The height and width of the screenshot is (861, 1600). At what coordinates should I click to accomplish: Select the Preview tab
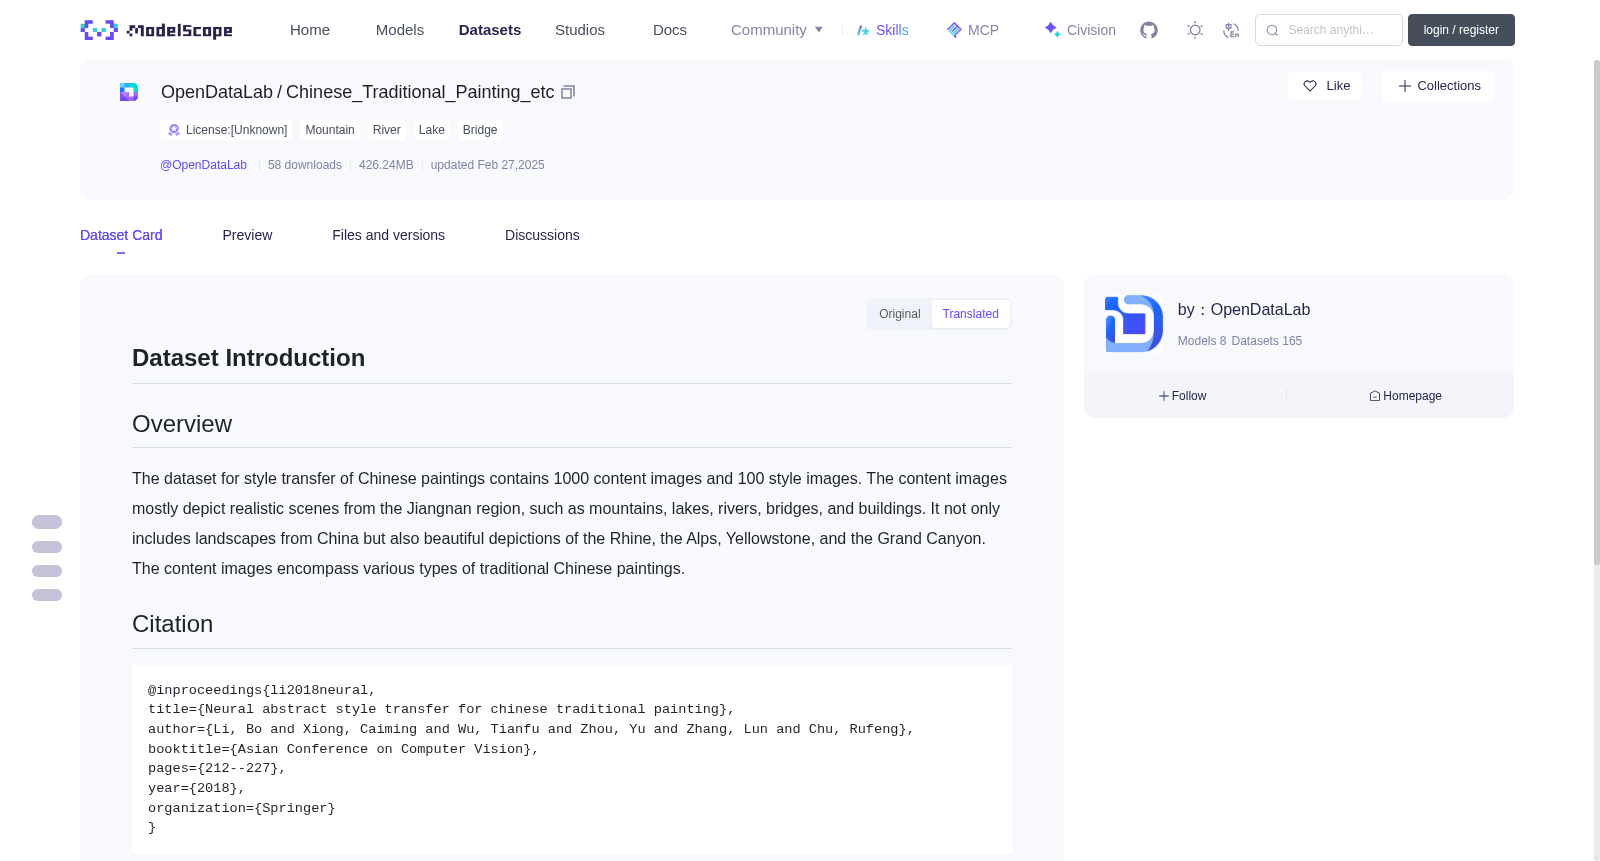tap(247, 235)
